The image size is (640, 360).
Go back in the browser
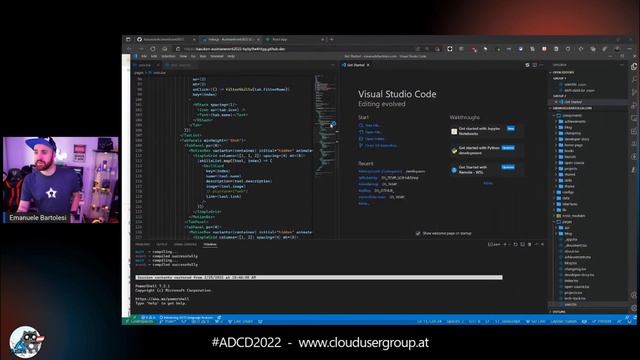coord(129,49)
